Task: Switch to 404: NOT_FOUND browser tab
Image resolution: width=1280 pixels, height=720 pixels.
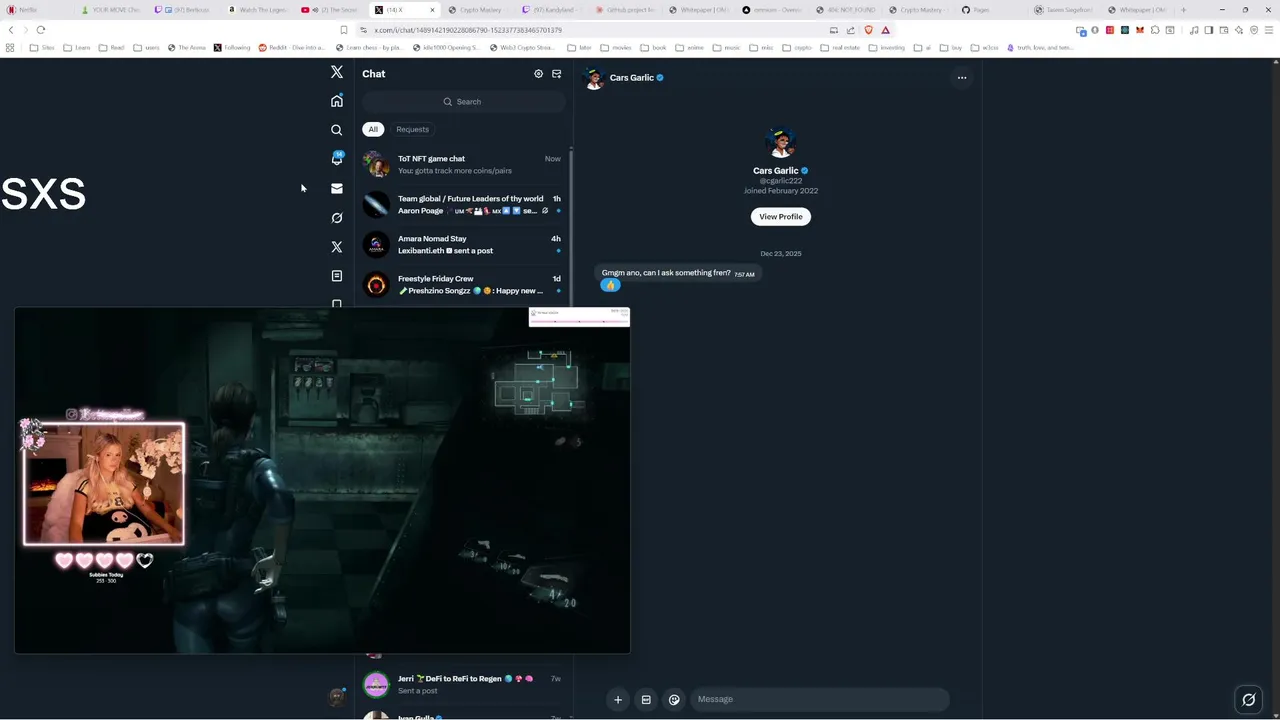Action: (x=845, y=10)
